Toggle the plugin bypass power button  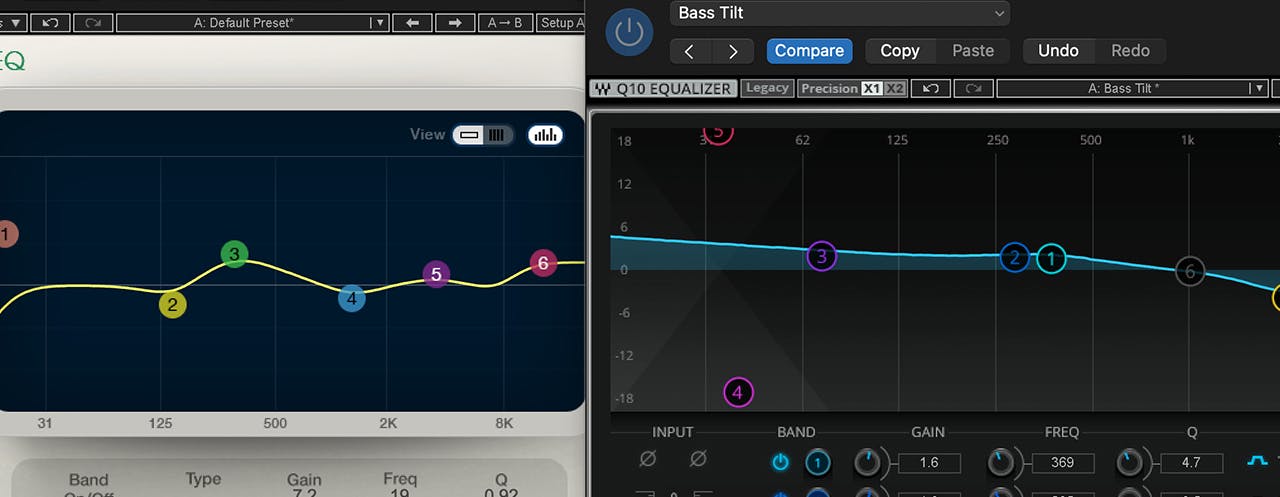(x=628, y=32)
